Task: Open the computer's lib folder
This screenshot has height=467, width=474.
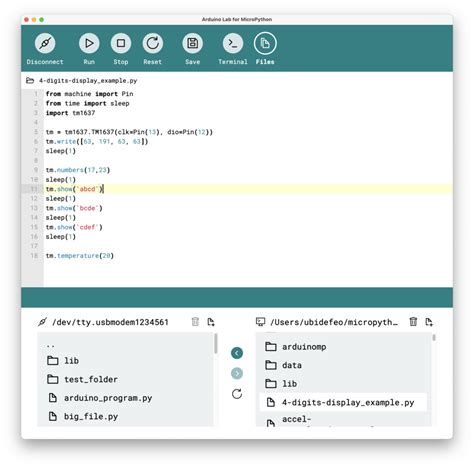Action: pyautogui.click(x=281, y=384)
